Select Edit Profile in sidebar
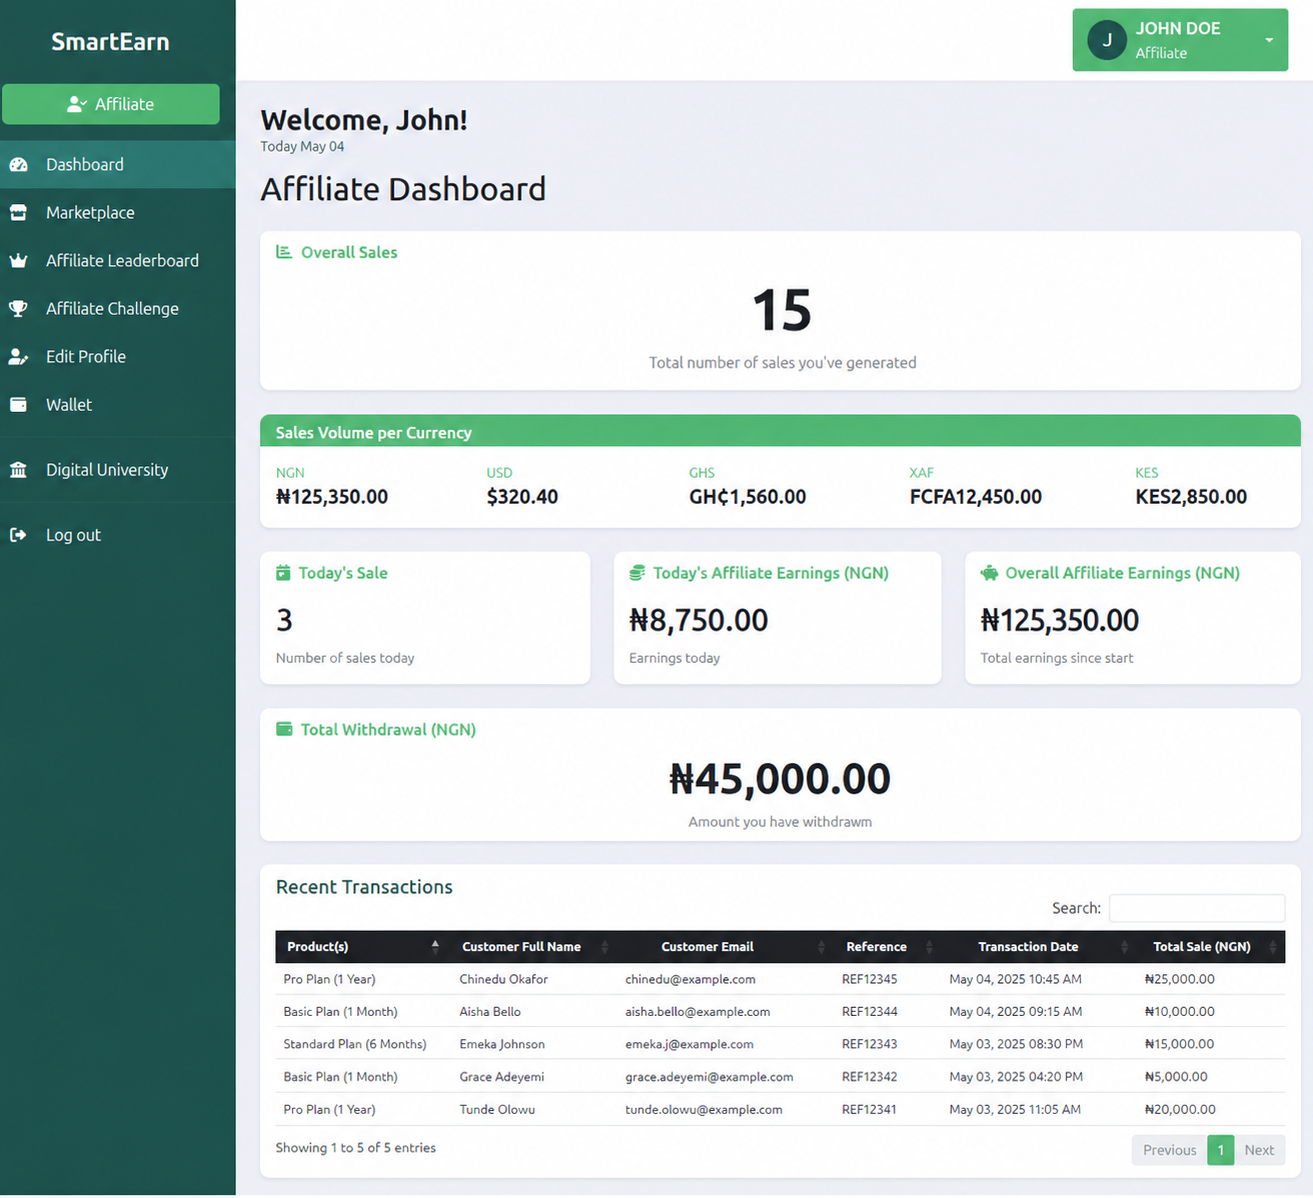Screen dimensions: 1313x1198 (x=118, y=357)
